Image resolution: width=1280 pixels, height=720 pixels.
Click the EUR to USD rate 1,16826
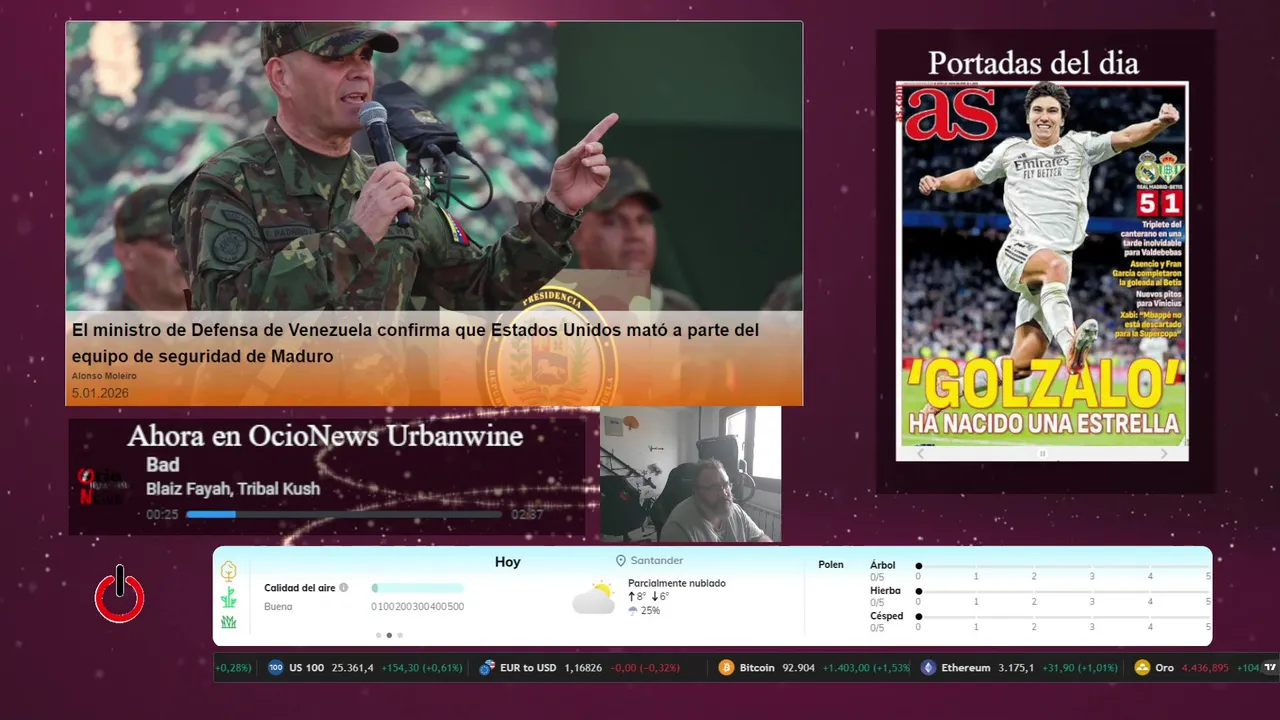pyautogui.click(x=583, y=667)
